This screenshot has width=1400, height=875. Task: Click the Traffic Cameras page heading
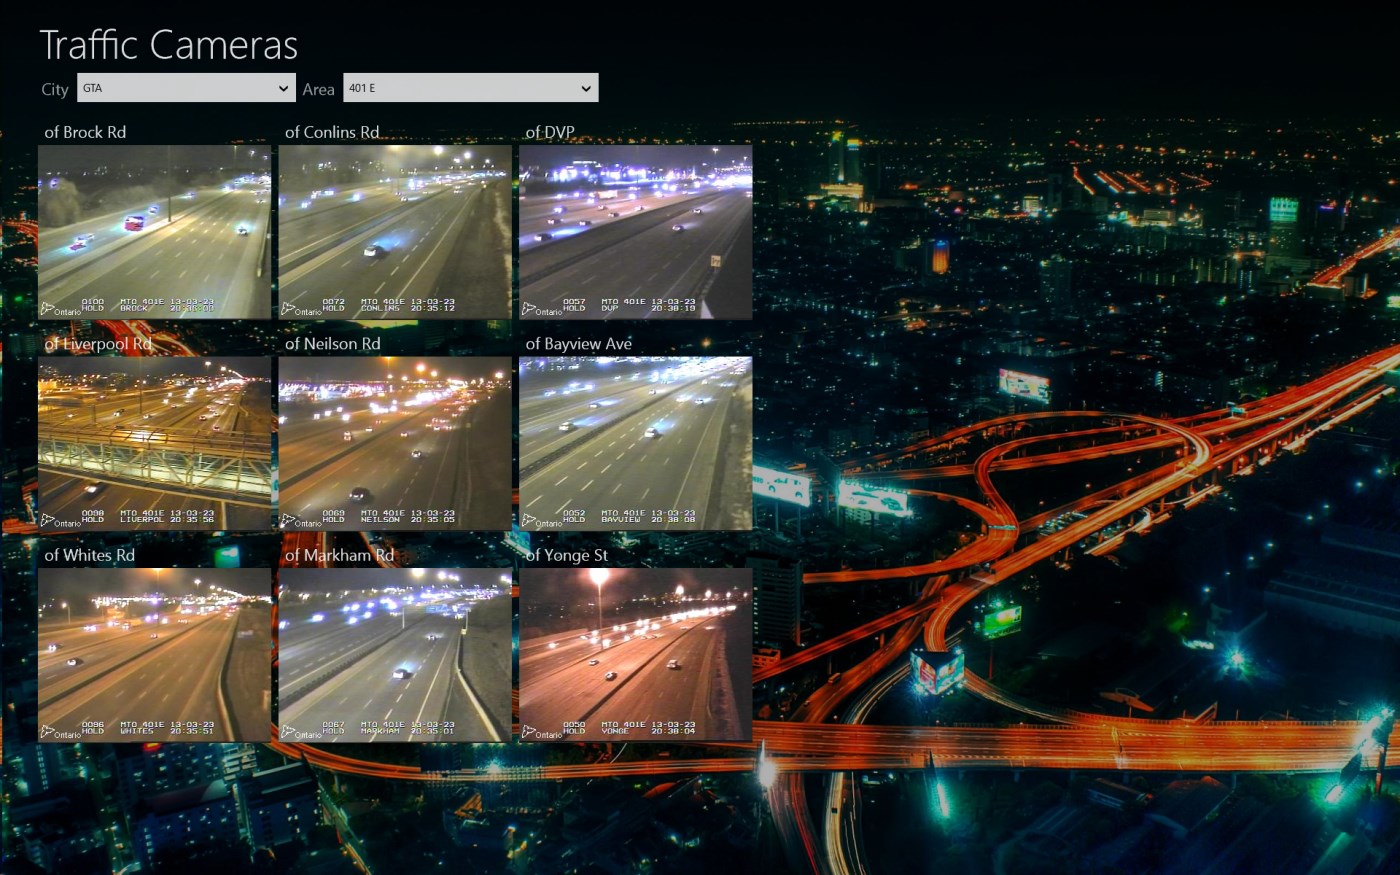(x=168, y=45)
